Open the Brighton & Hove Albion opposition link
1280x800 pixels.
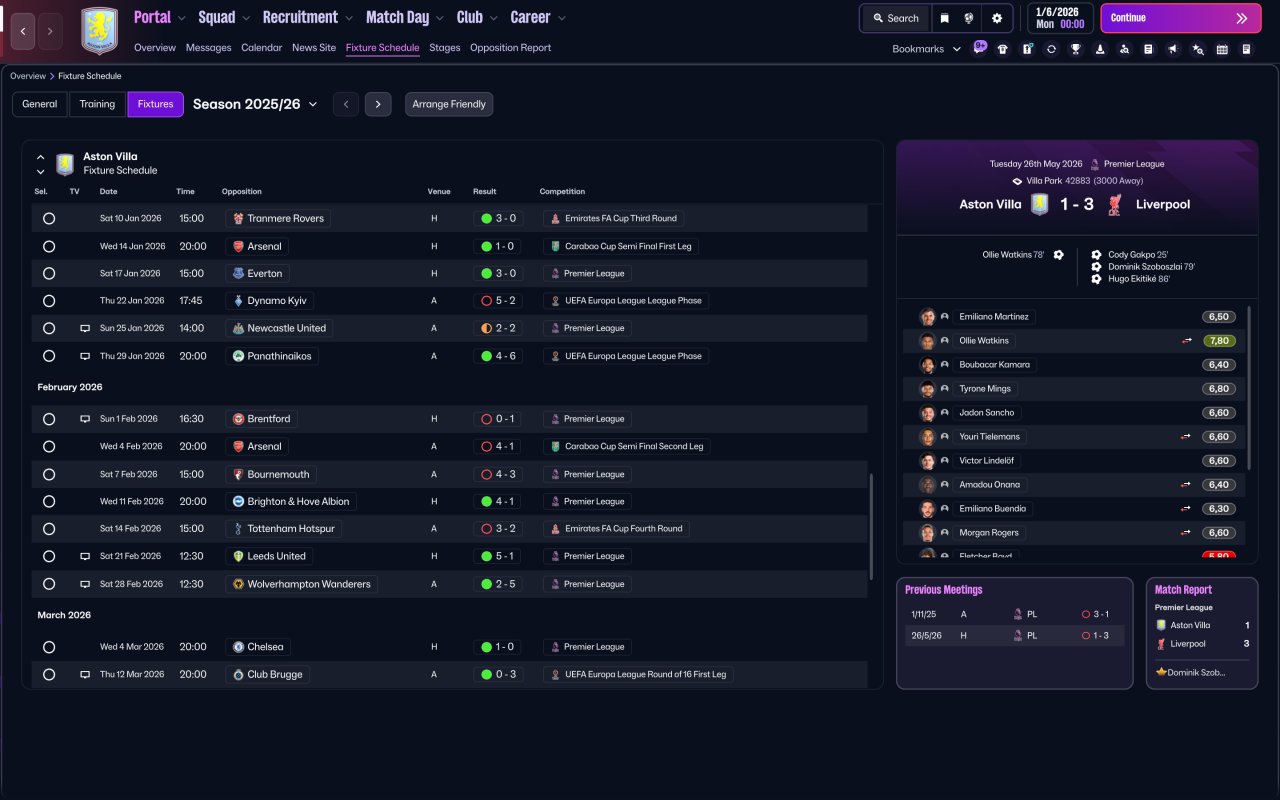[x=291, y=501]
